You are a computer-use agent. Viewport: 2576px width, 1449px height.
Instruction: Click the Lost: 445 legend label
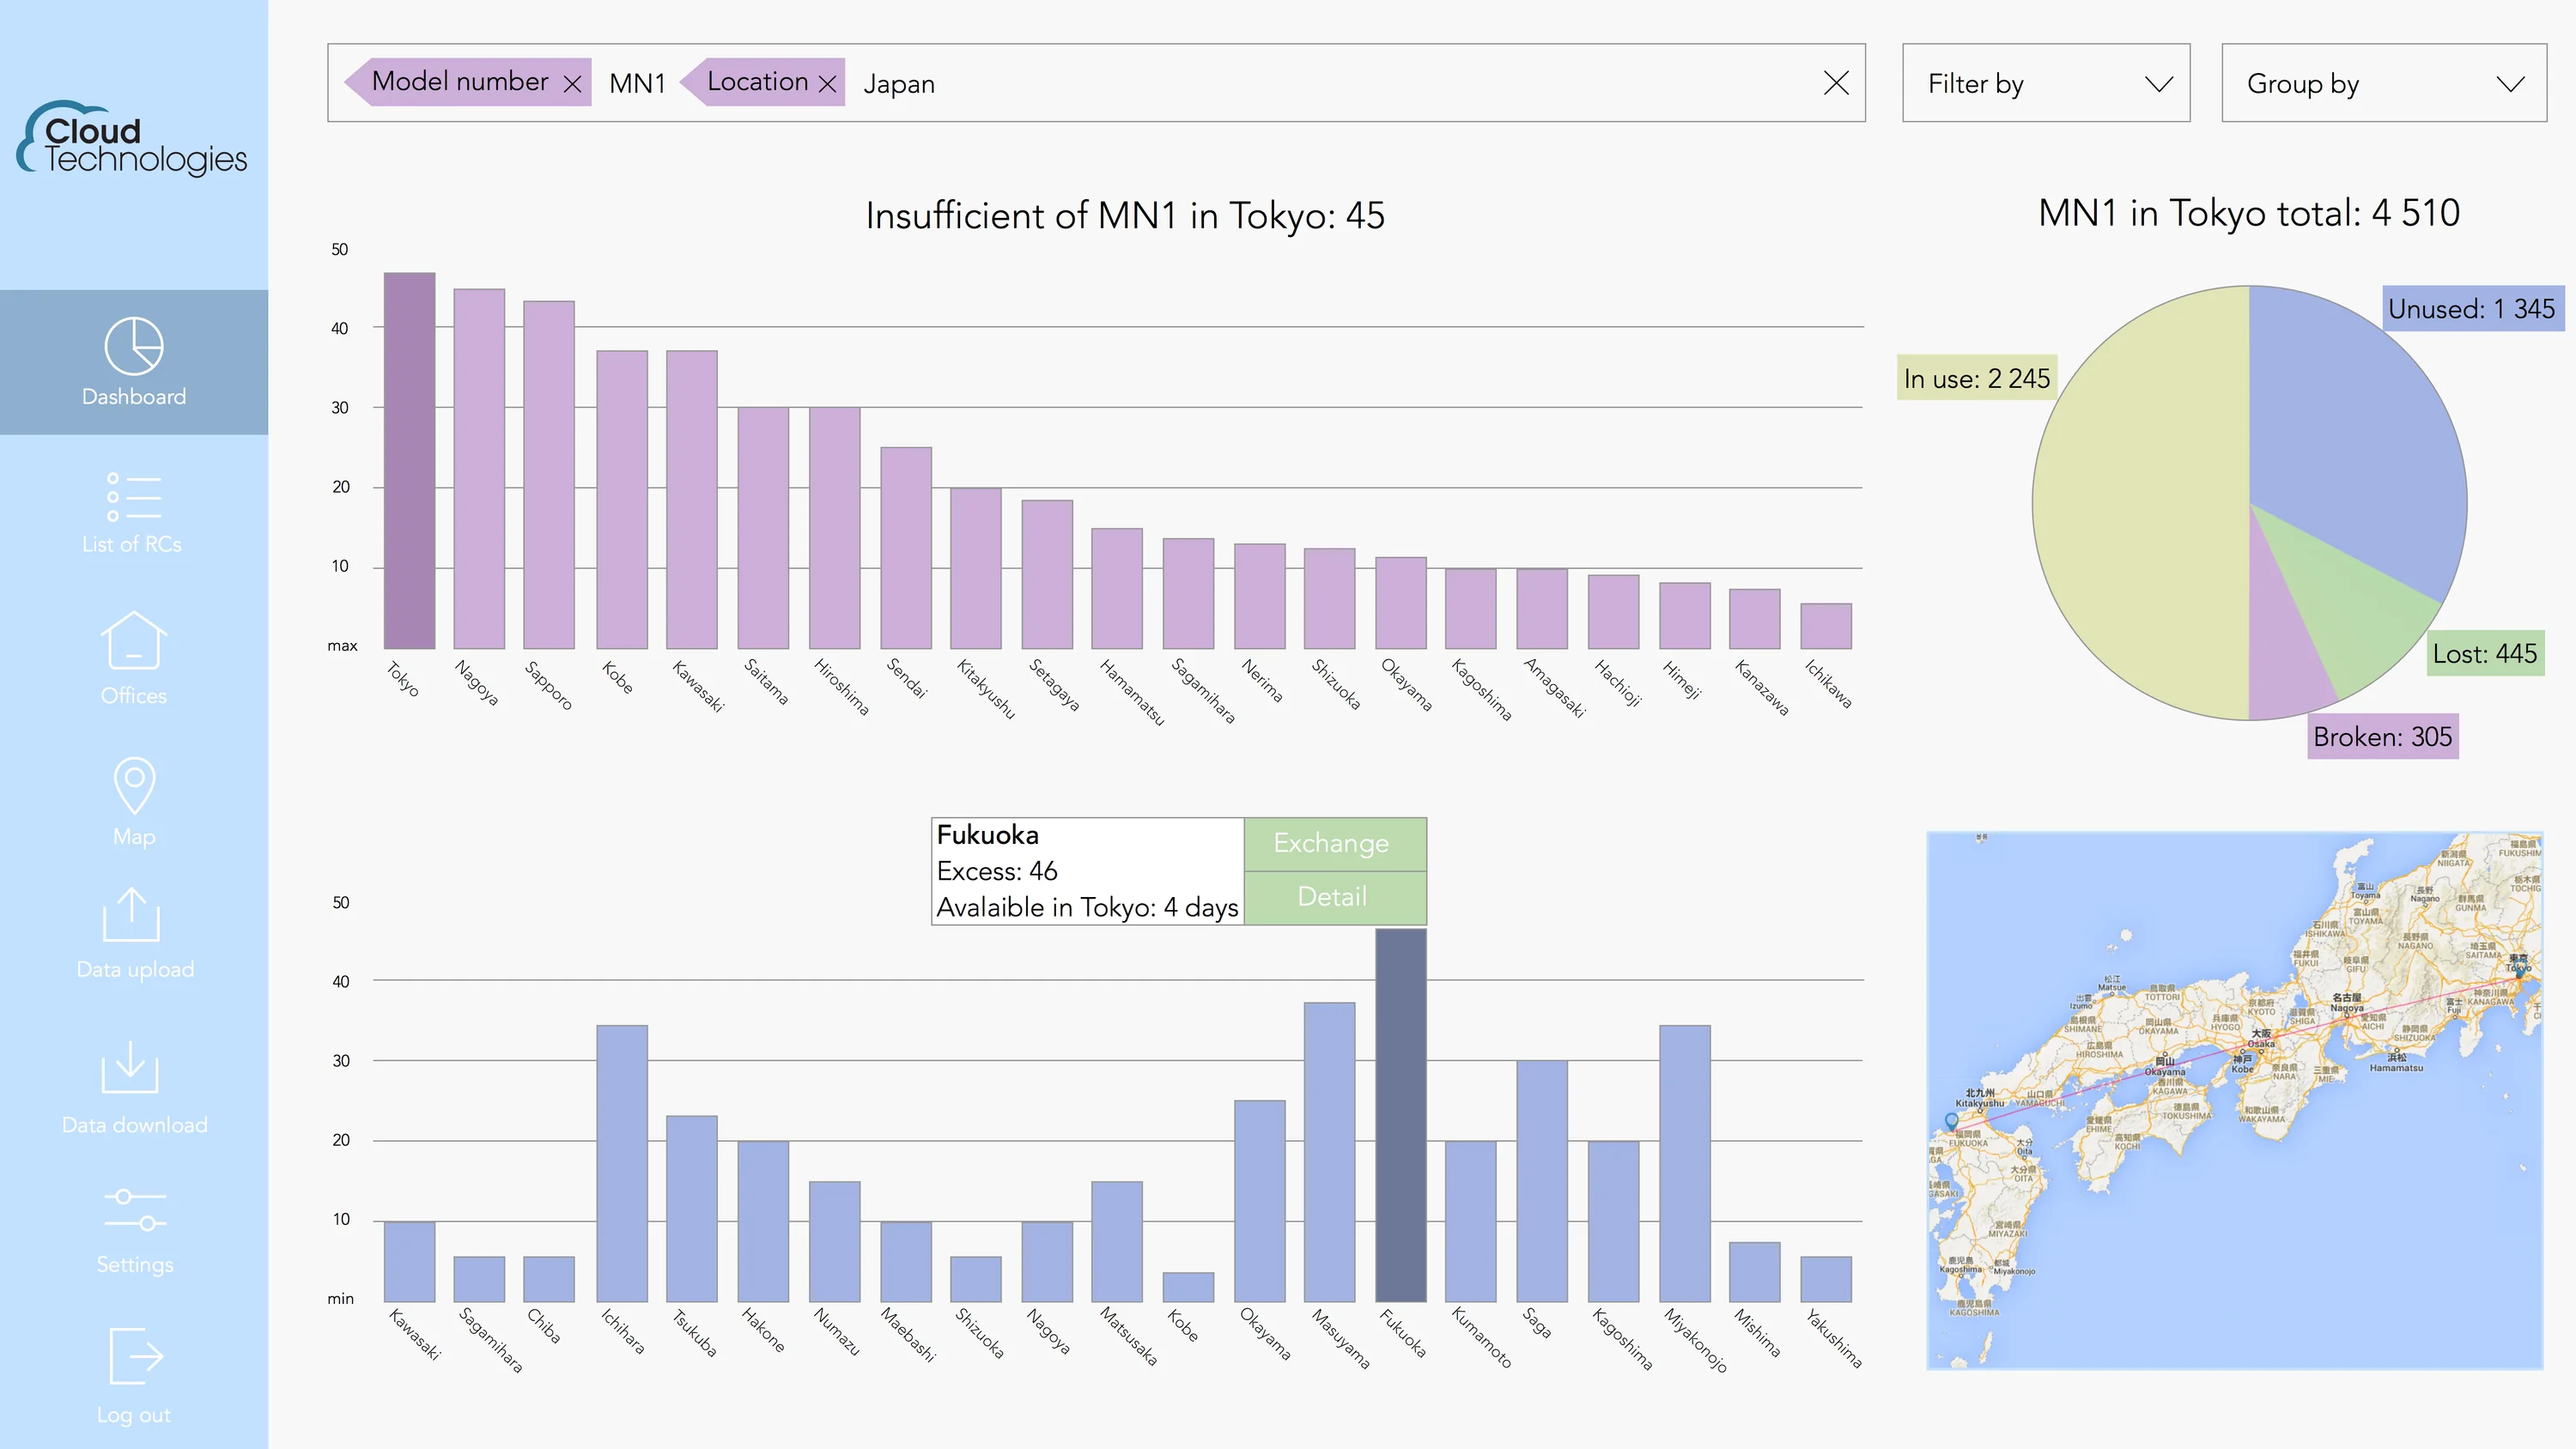point(2484,654)
